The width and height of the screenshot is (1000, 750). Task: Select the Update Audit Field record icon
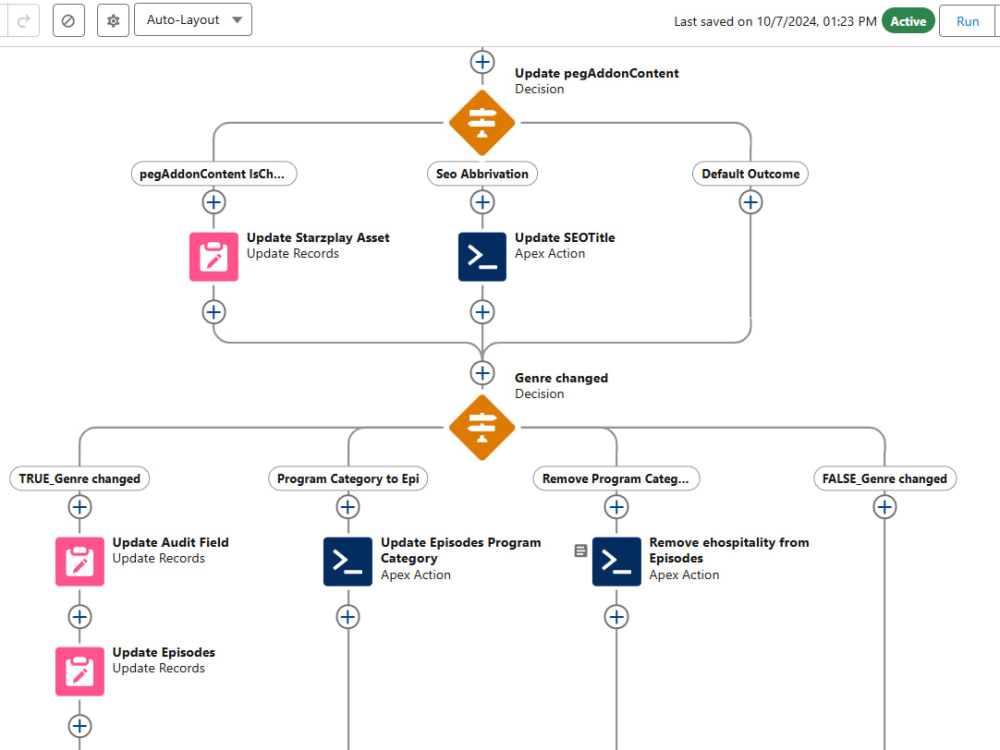pos(80,561)
